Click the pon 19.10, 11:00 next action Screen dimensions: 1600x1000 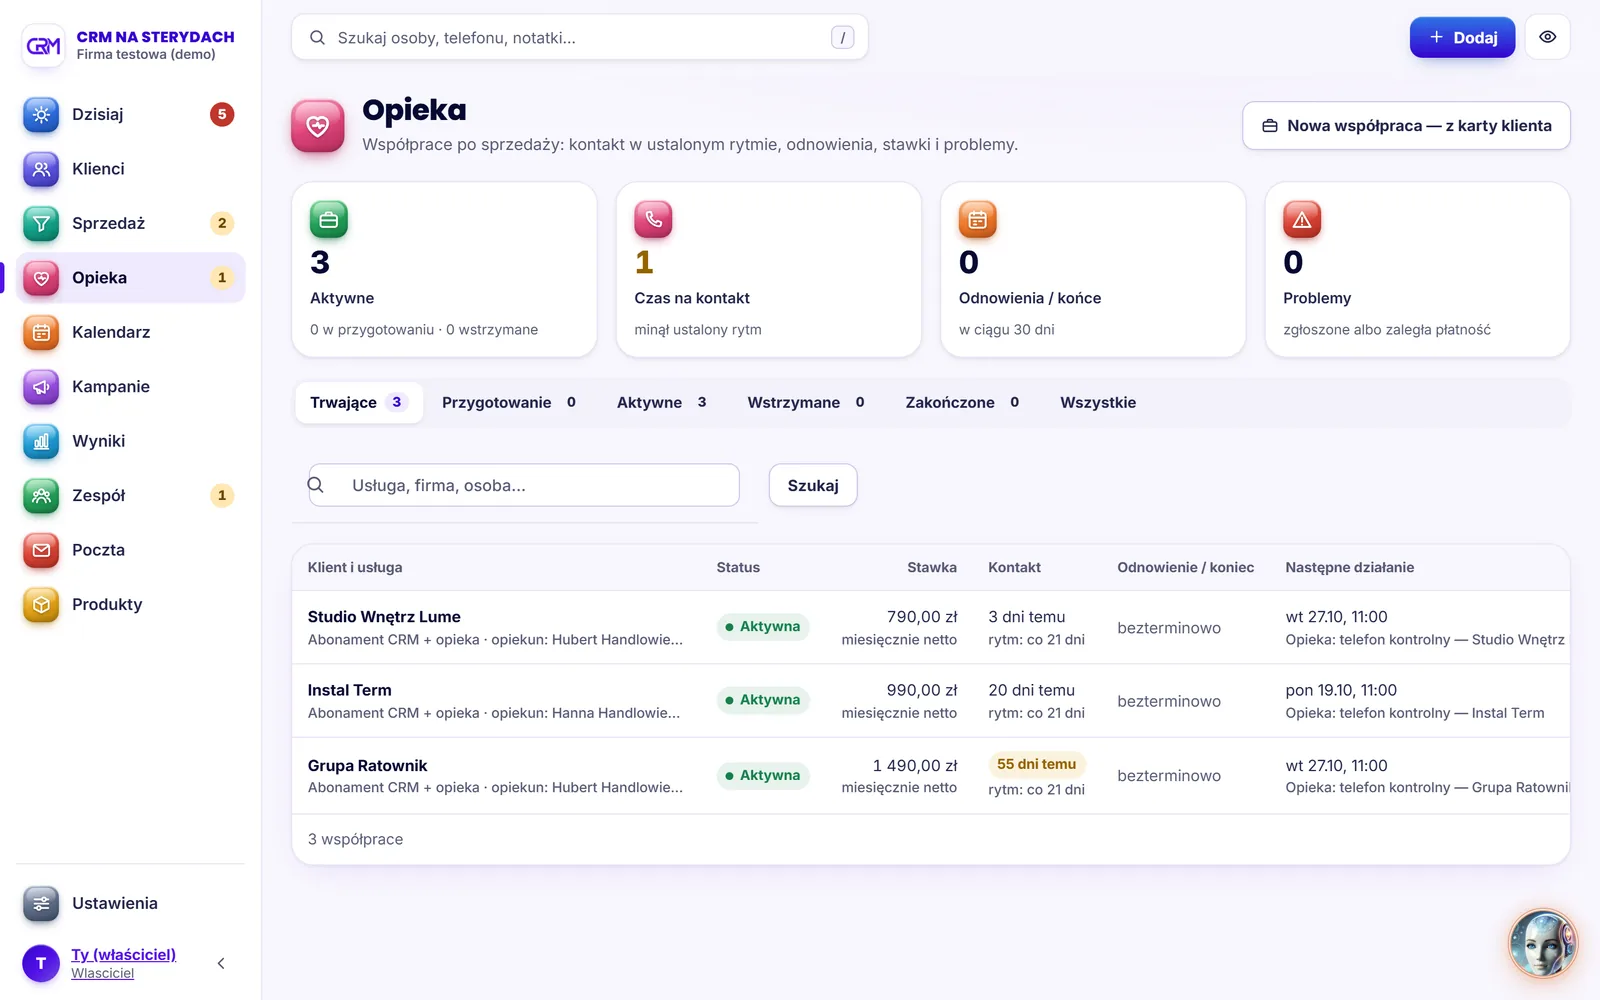pos(1341,690)
